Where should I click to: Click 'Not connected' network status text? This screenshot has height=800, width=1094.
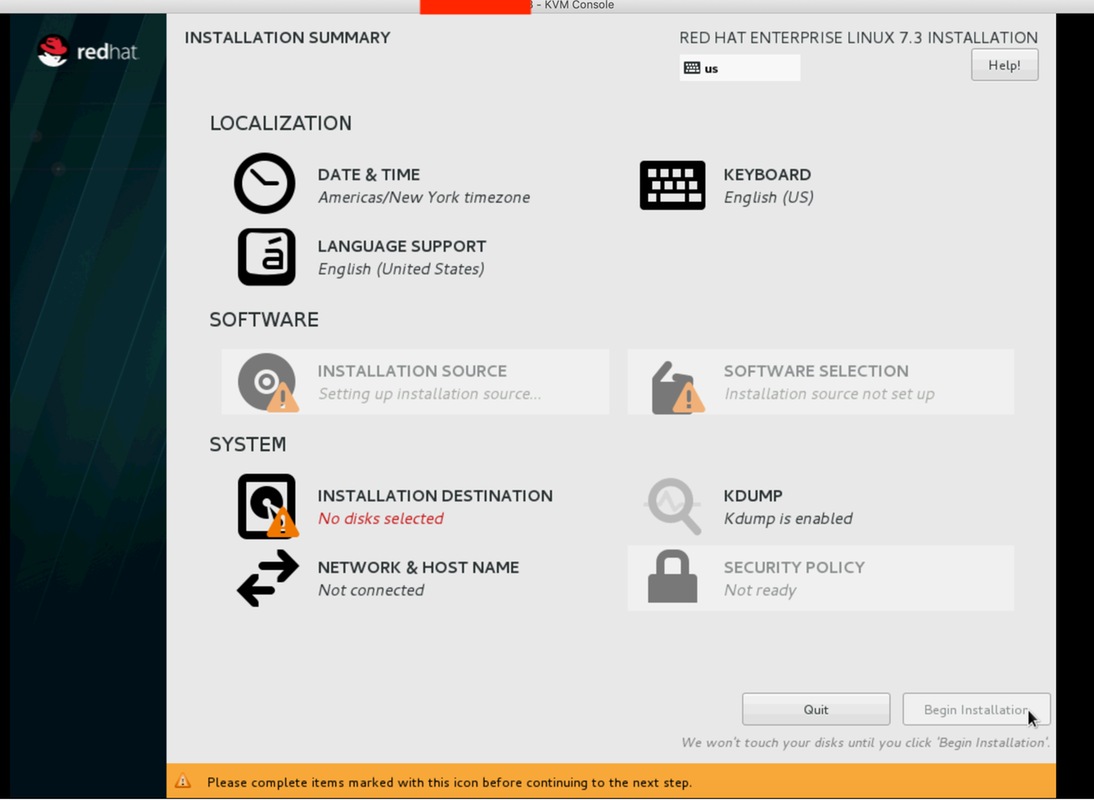(x=370, y=590)
